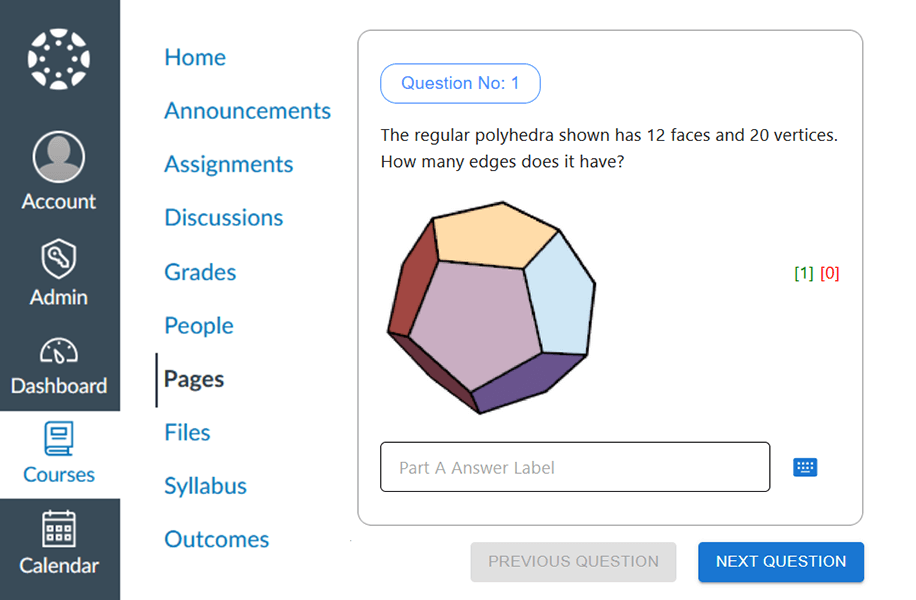This screenshot has height=600, width=916.
Task: Open the Courses book icon
Action: click(x=59, y=439)
